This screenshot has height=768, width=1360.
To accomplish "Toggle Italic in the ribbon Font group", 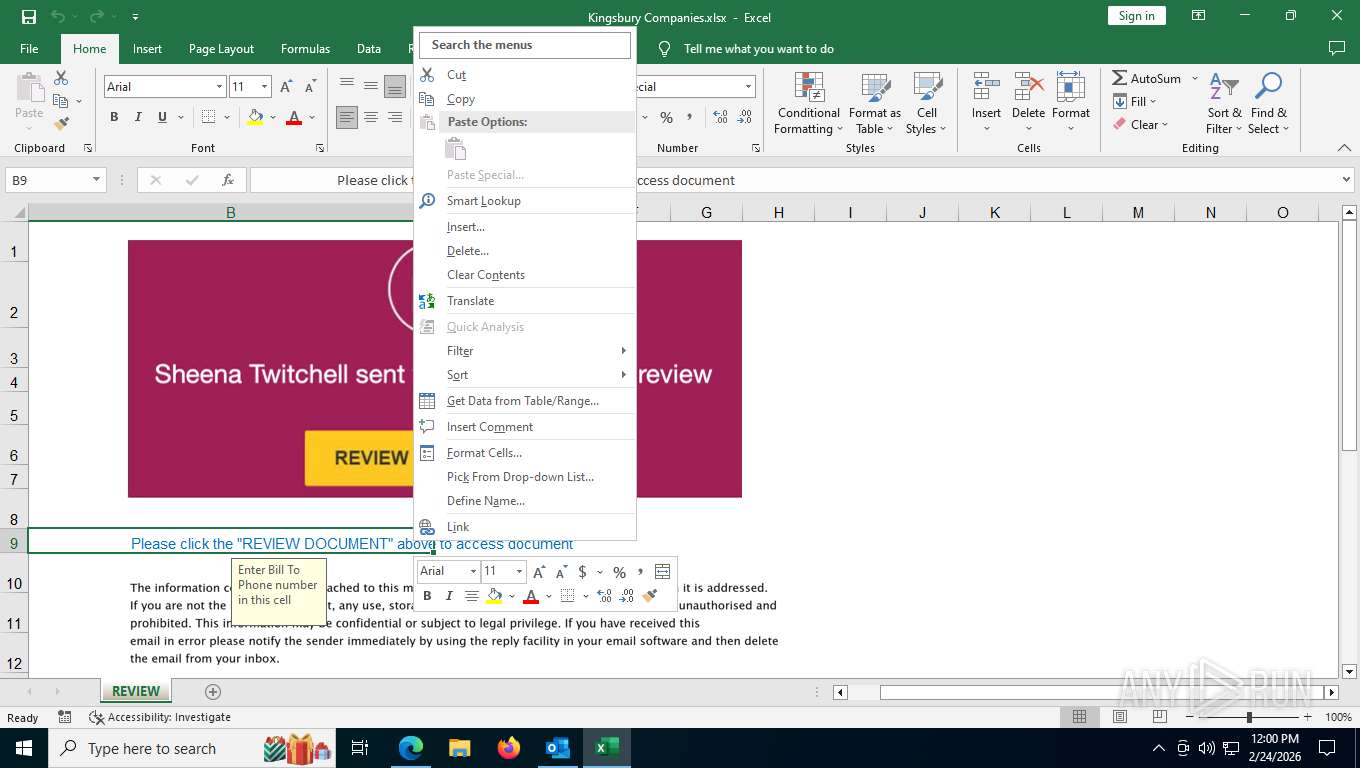I will click(138, 117).
